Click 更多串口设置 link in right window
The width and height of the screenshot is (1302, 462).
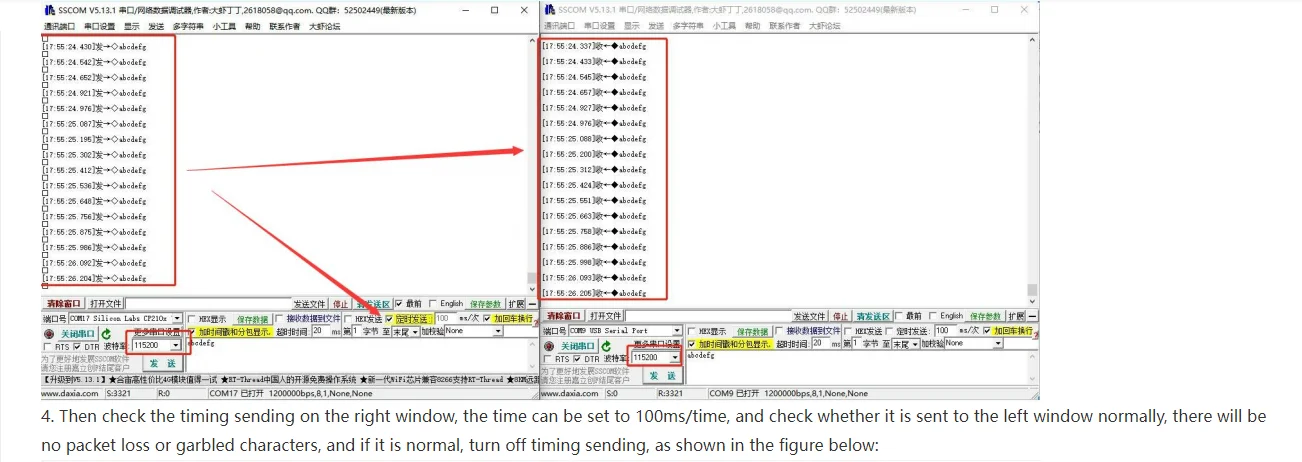657,342
